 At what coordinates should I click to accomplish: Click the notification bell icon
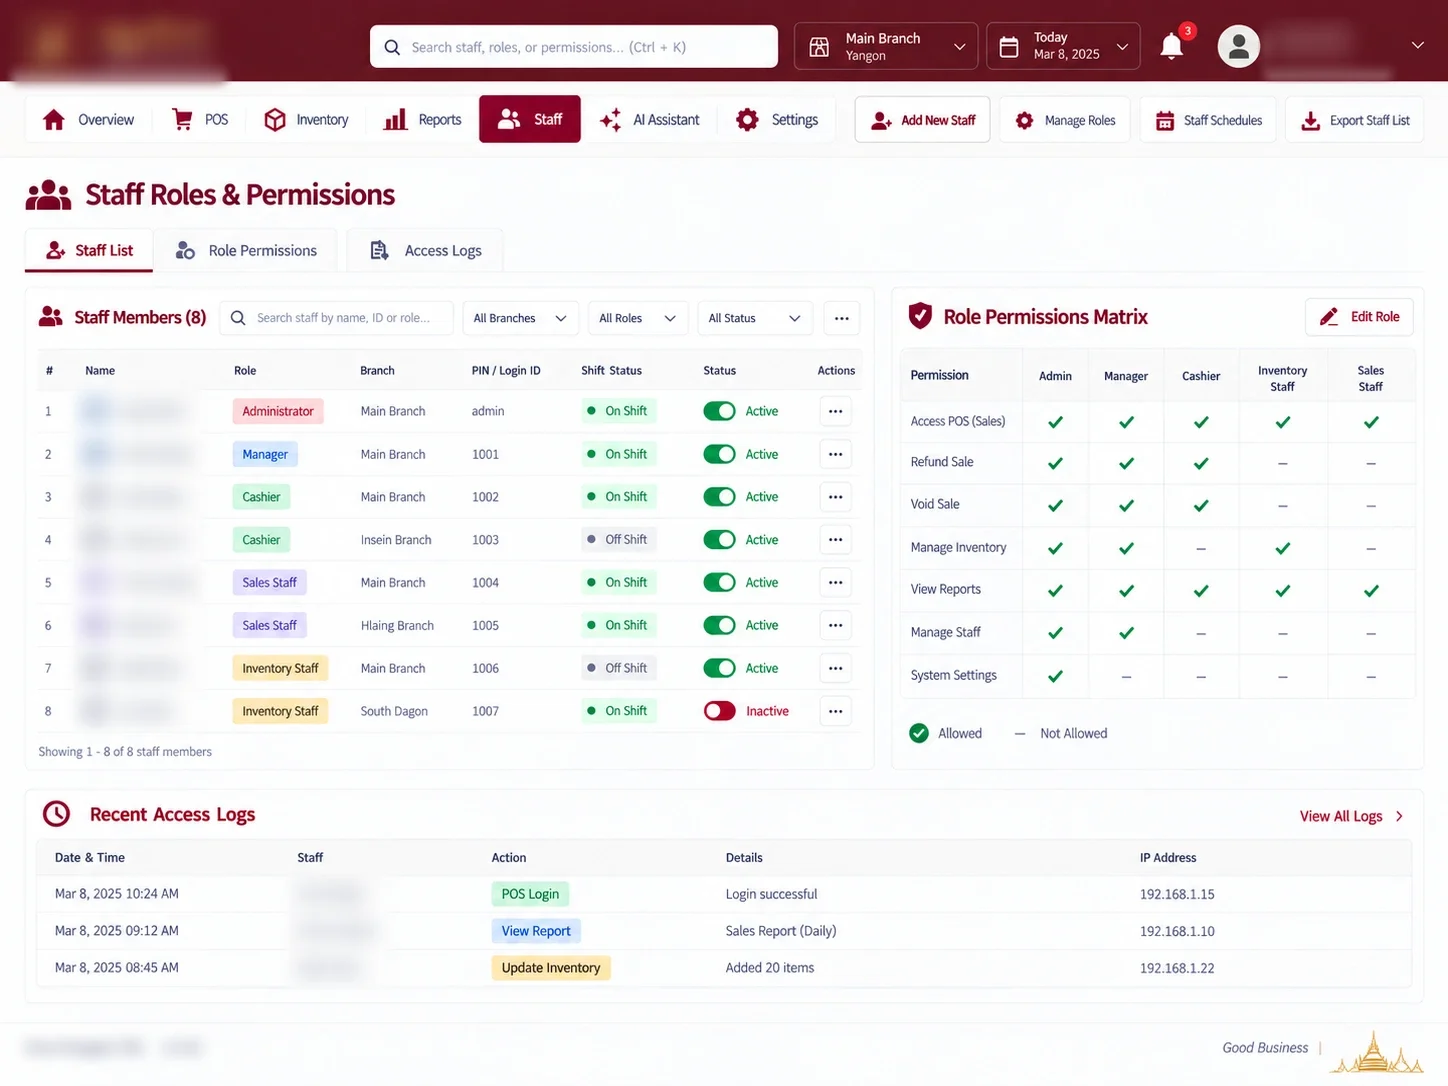[1171, 46]
